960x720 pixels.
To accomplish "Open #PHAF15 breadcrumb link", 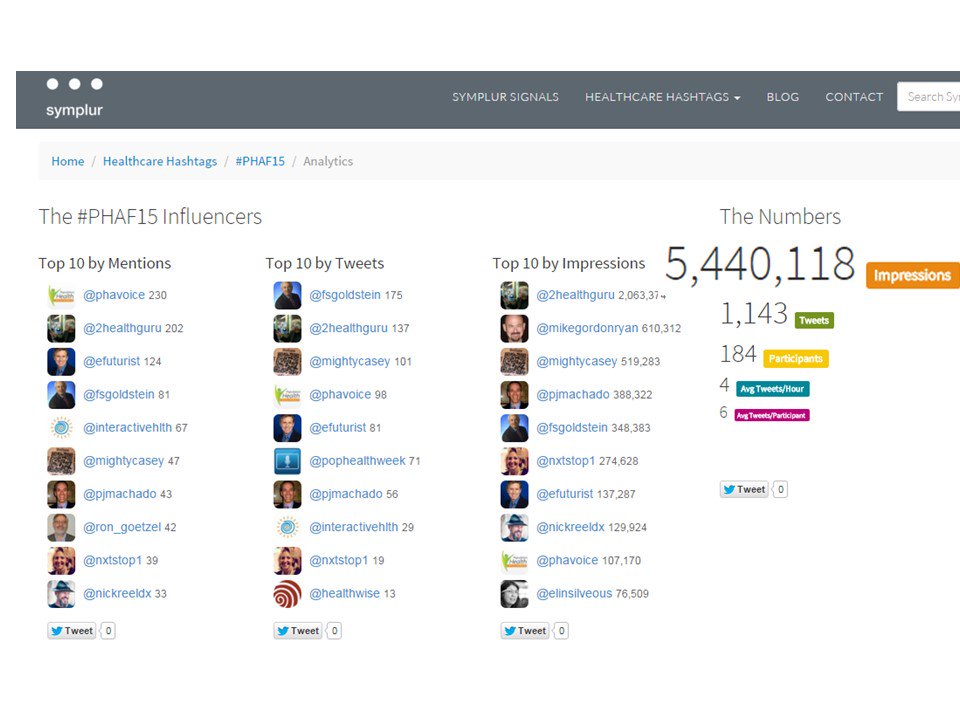I will [x=260, y=161].
